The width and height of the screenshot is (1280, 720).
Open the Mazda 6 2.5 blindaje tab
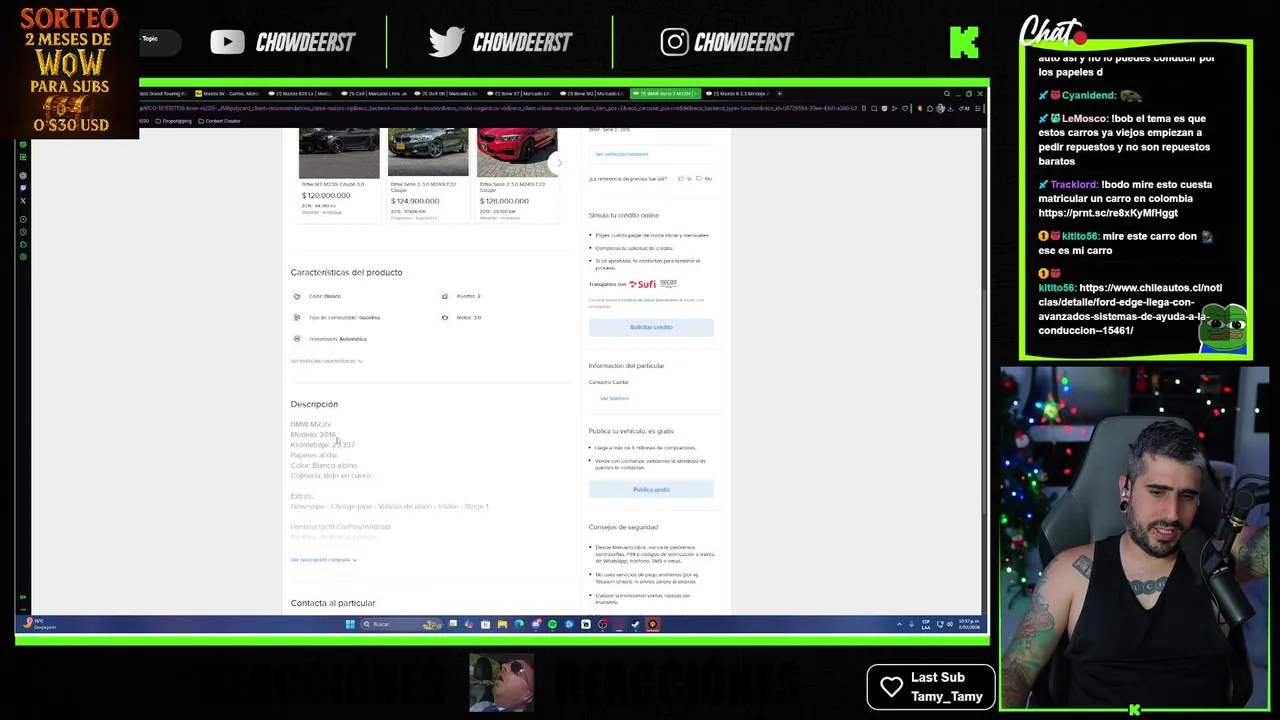point(738,94)
